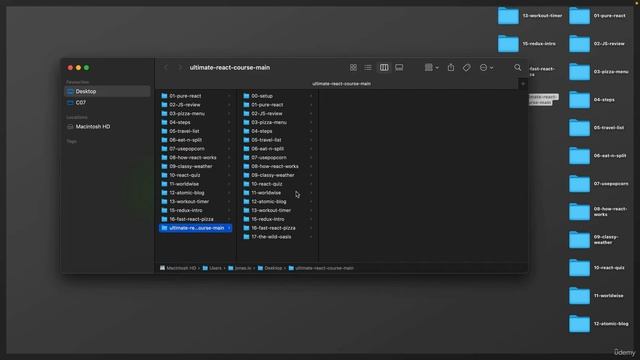Select 05-travel-list in the first column
640x360 pixels.
(196, 131)
